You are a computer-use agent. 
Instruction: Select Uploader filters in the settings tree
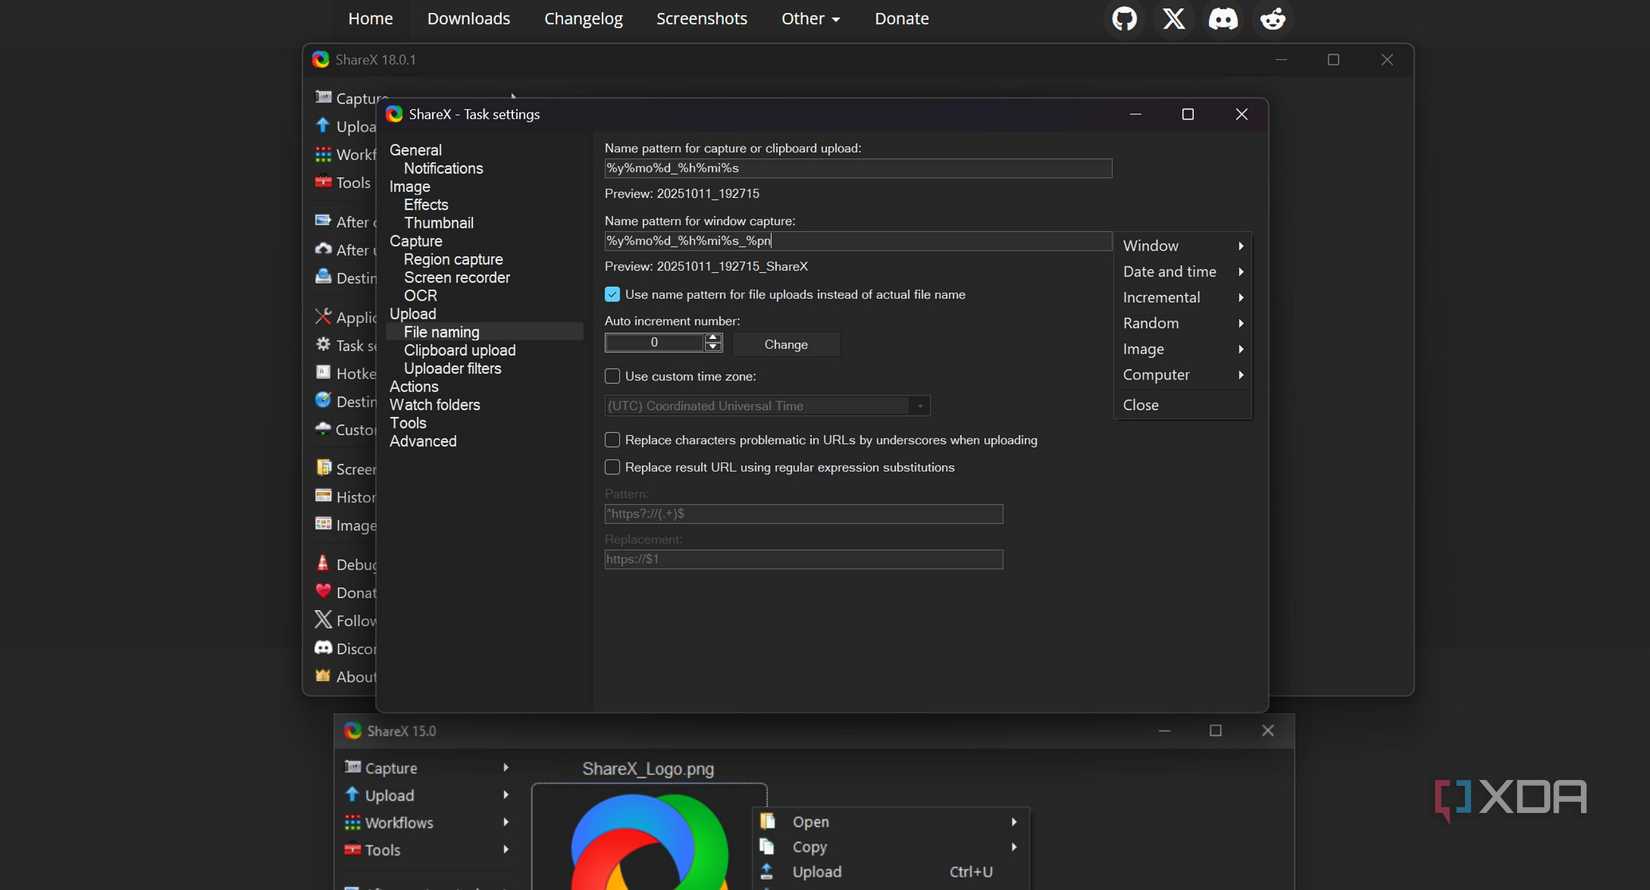pos(453,368)
